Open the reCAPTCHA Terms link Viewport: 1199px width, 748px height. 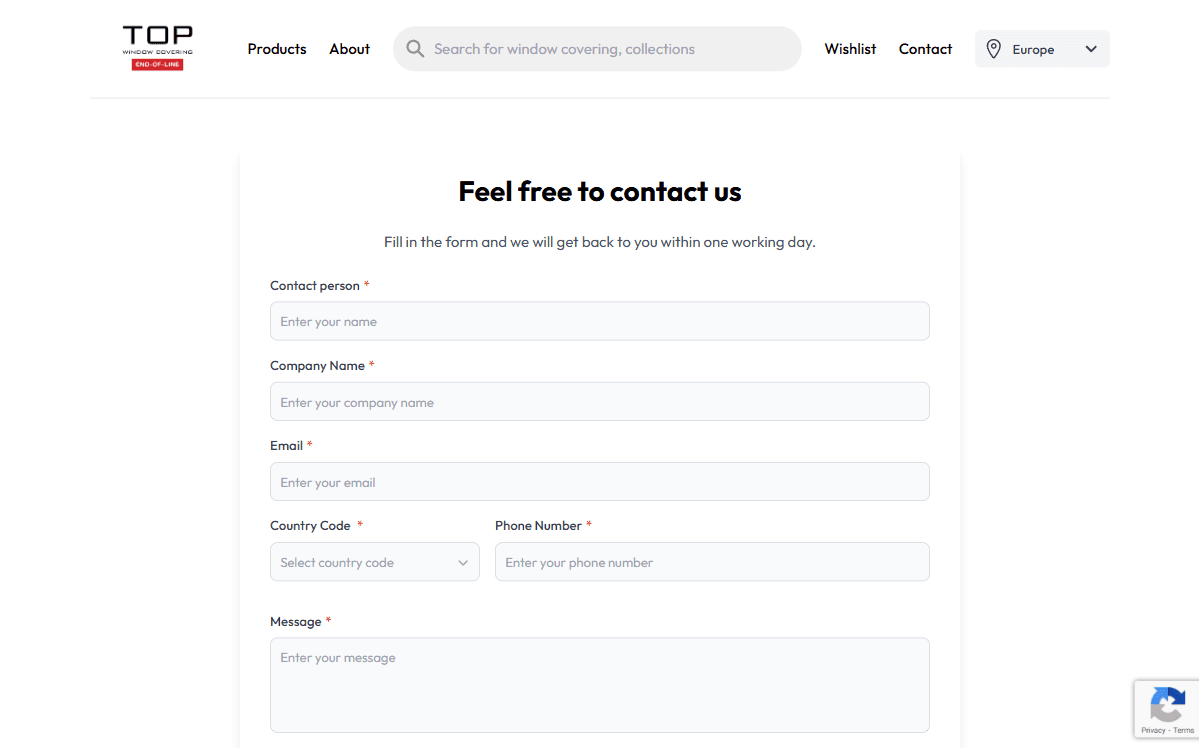(1183, 731)
